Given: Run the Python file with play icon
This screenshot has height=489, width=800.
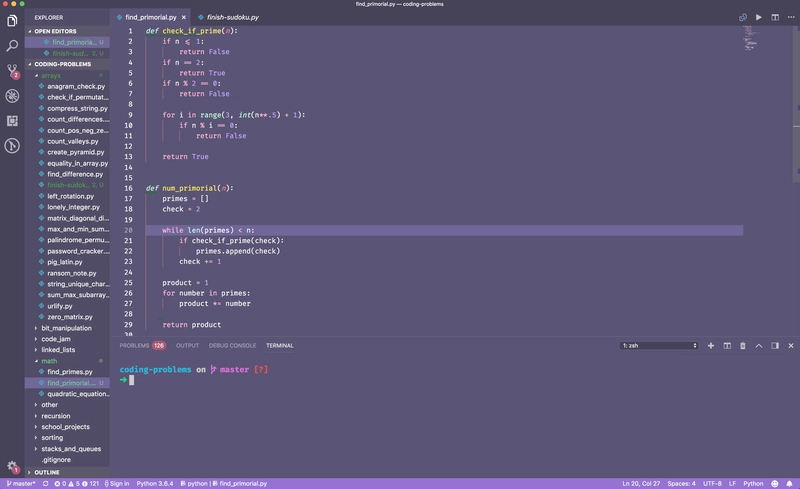Looking at the screenshot, I should 759,17.
